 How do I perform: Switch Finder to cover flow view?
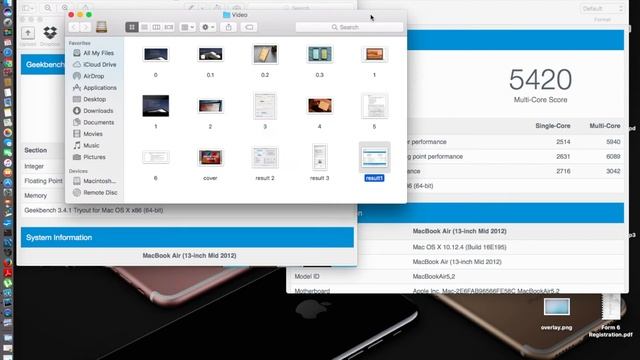click(x=169, y=27)
